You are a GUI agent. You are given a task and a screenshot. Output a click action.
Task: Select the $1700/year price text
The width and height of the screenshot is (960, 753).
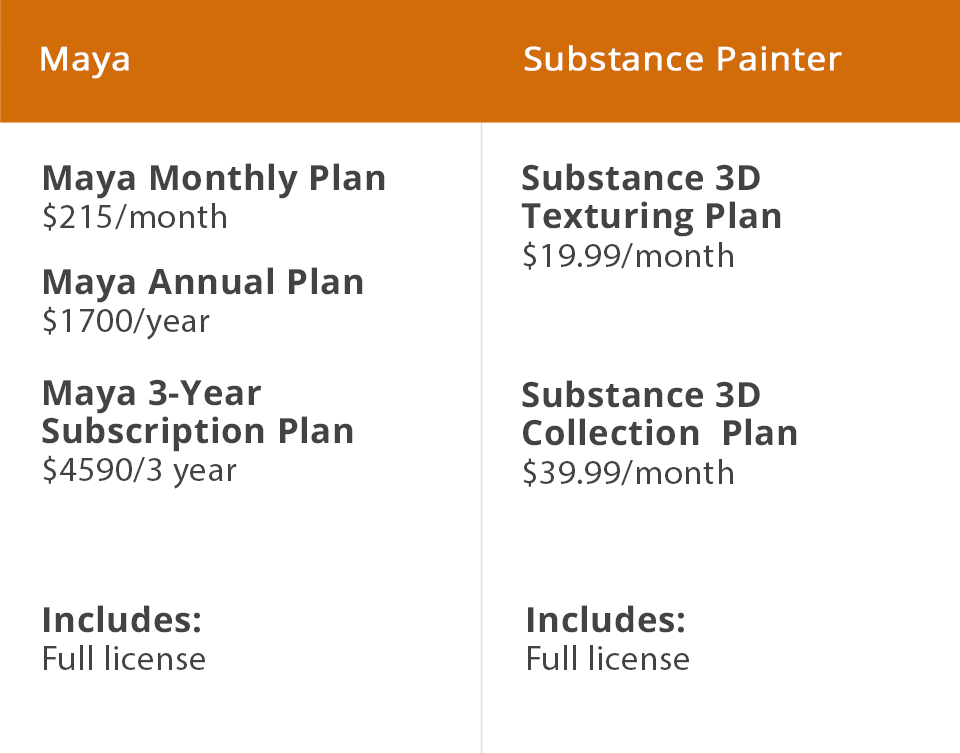tap(126, 321)
